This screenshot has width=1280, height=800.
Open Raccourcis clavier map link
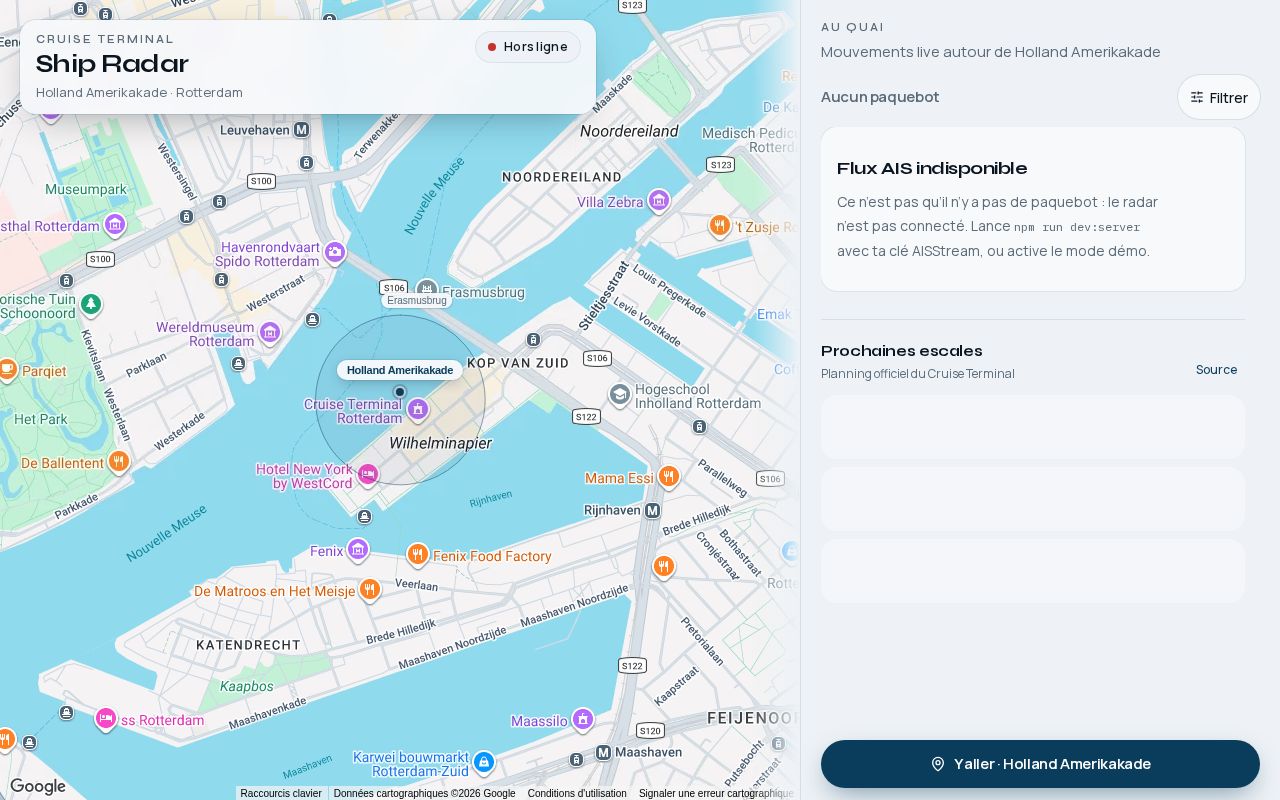(281, 794)
